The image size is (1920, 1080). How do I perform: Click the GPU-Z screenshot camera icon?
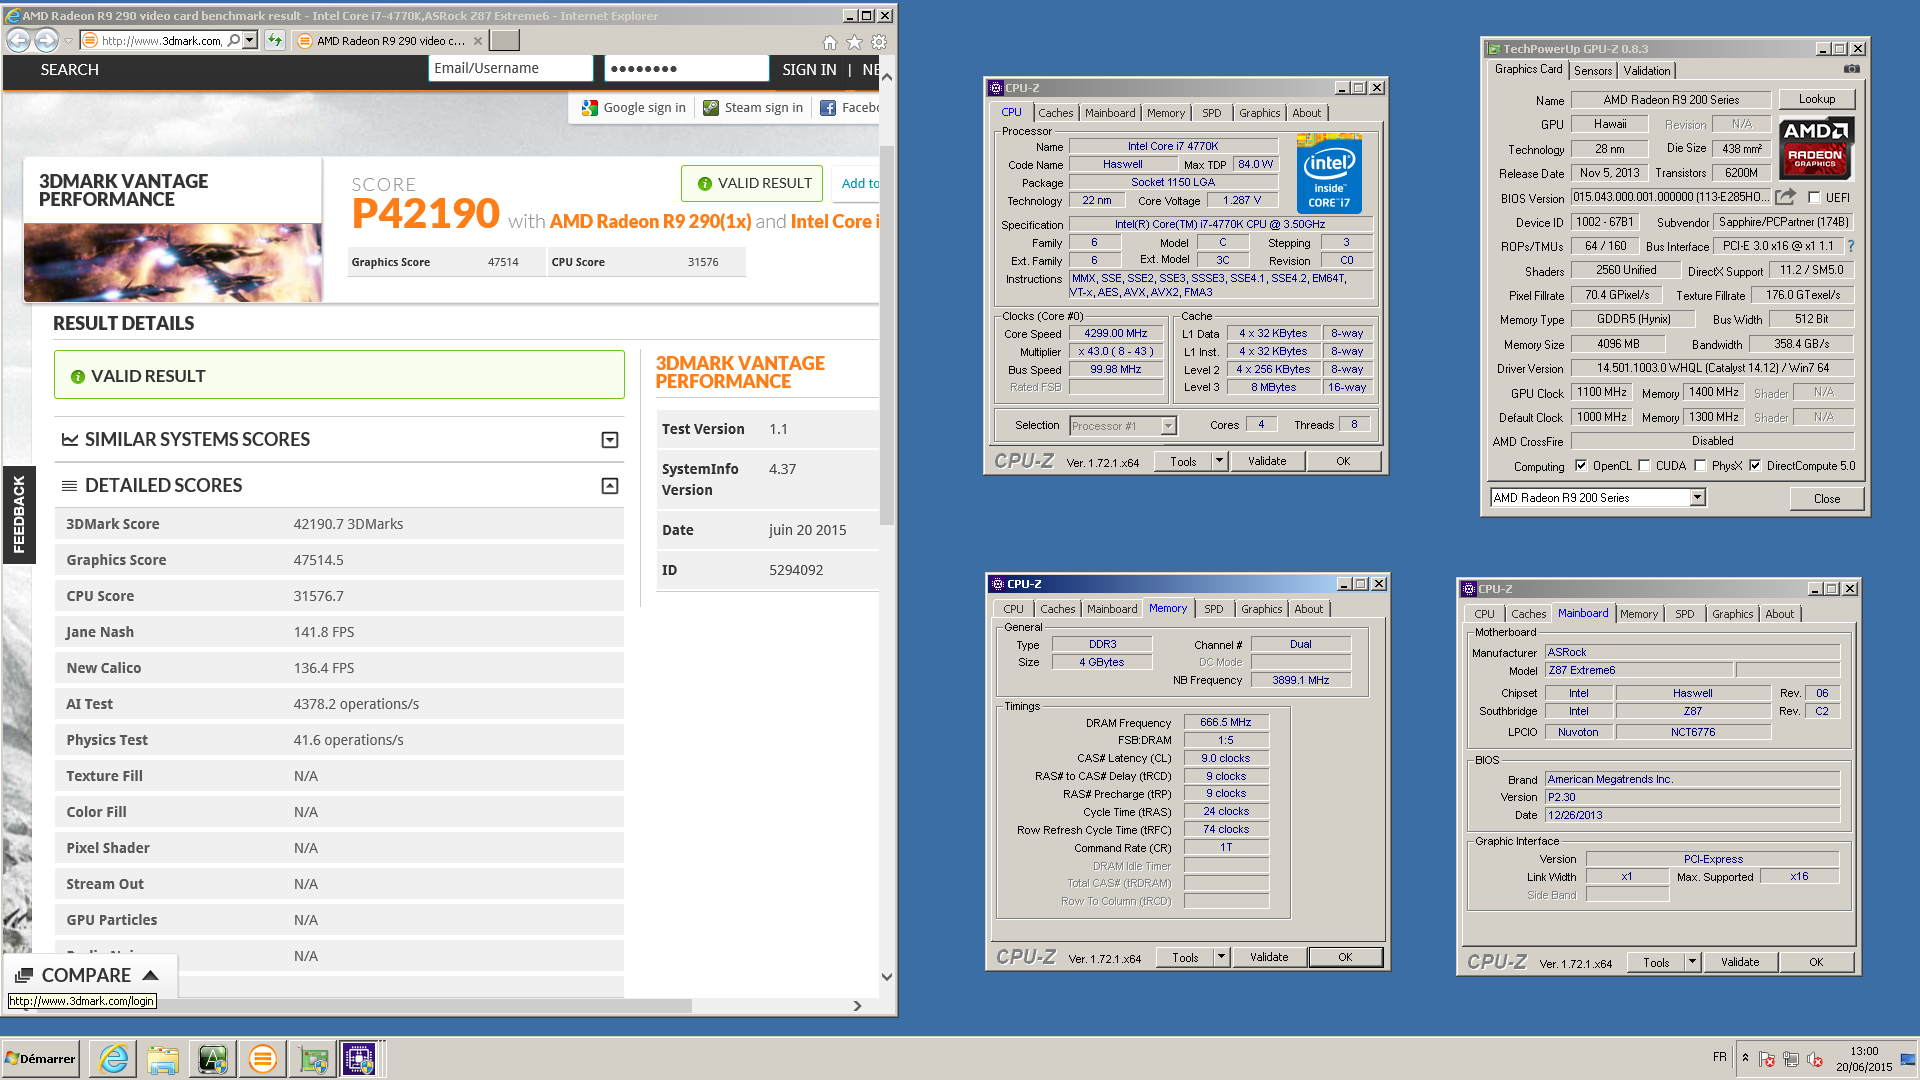click(1852, 69)
